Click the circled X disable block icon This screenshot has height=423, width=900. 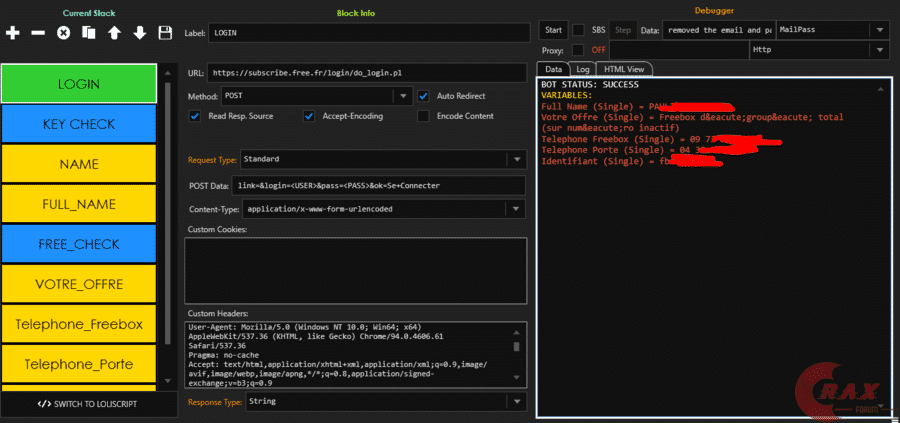pos(63,33)
